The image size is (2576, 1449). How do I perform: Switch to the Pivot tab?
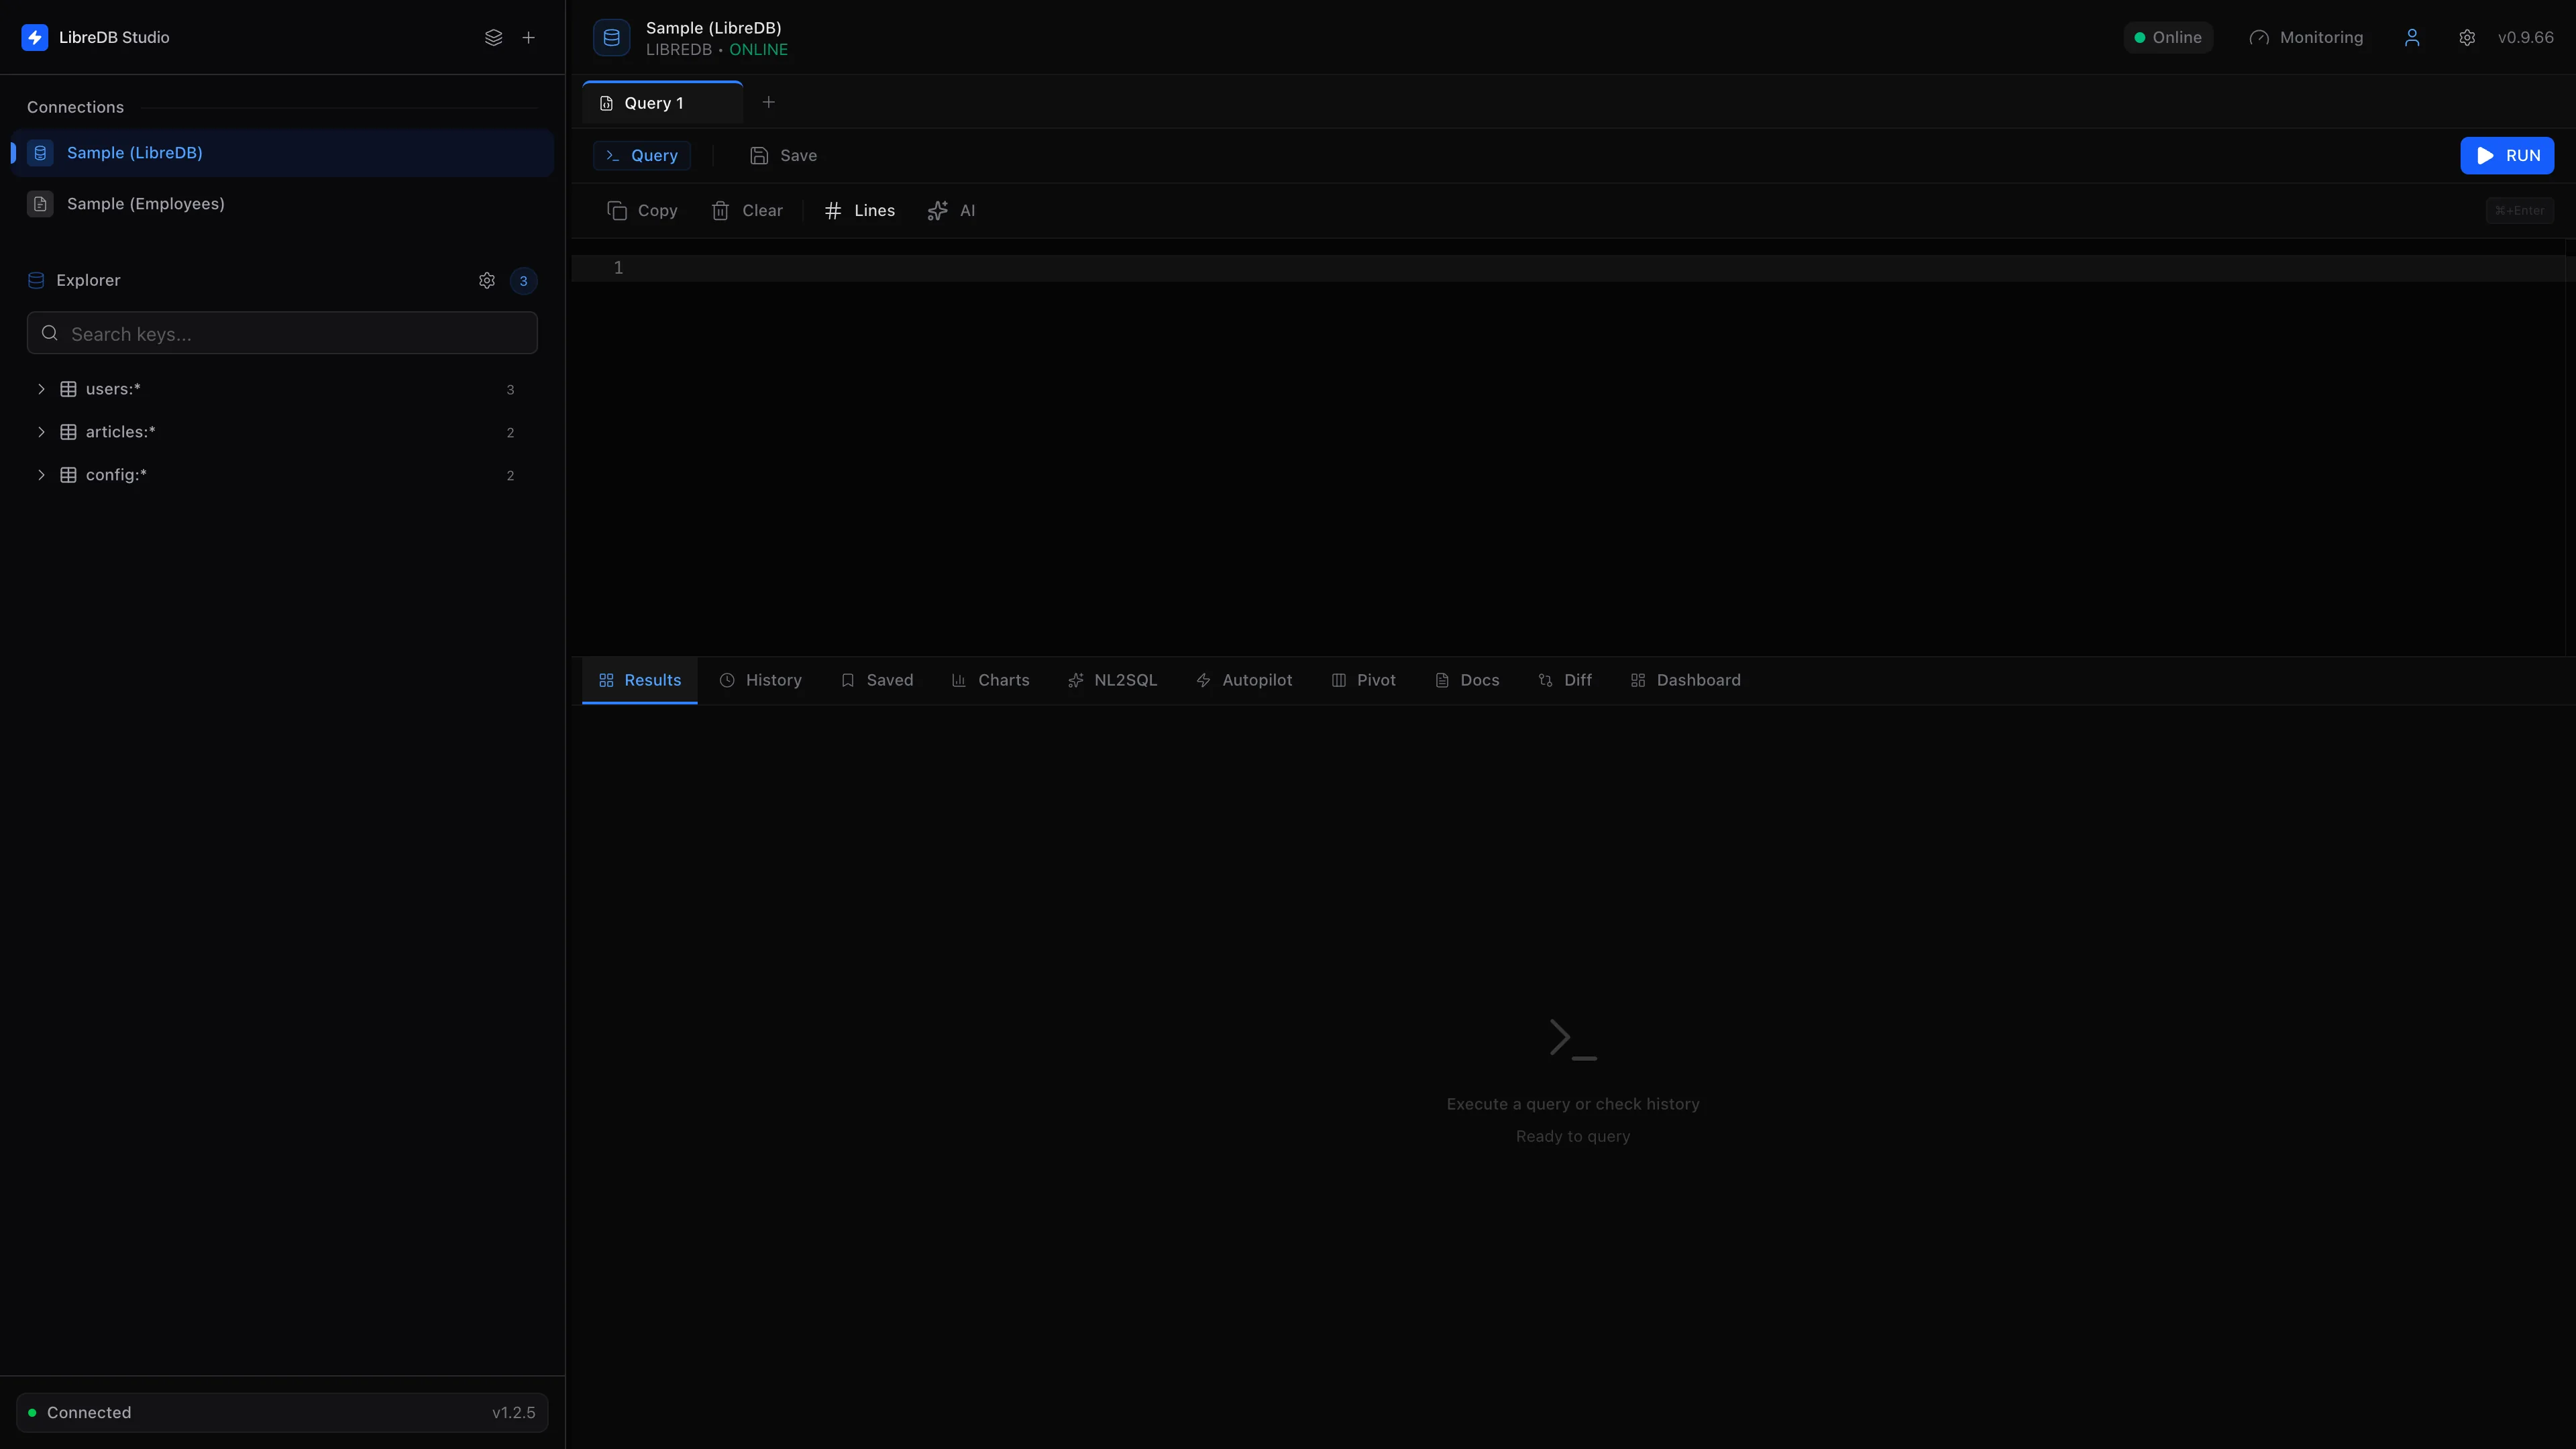pos(1363,680)
